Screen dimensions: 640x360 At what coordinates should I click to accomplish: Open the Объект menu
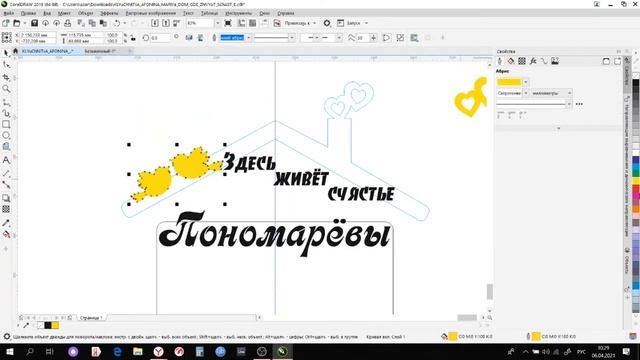tap(86, 13)
